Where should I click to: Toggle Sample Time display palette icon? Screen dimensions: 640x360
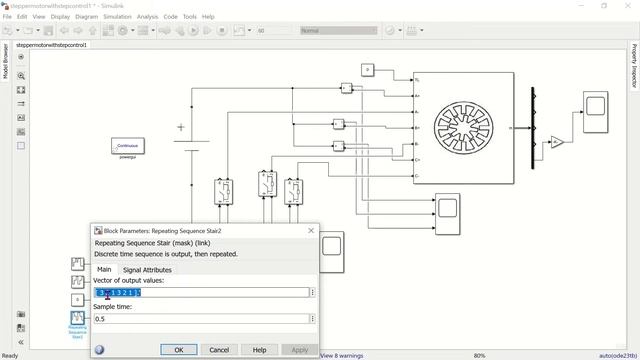pyautogui.click(x=21, y=104)
